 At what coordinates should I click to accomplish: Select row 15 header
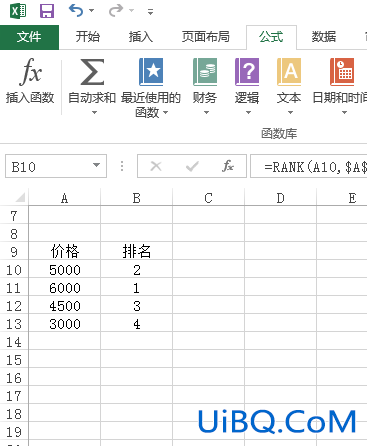point(14,360)
